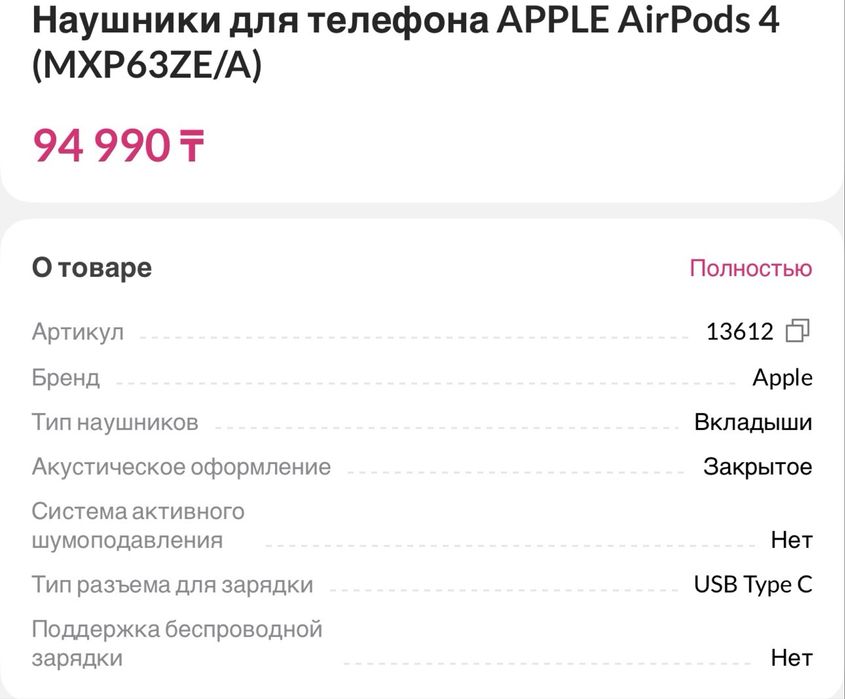Image resolution: width=845 pixels, height=699 pixels.
Task: Click the Бренд row label
Action: (66, 378)
